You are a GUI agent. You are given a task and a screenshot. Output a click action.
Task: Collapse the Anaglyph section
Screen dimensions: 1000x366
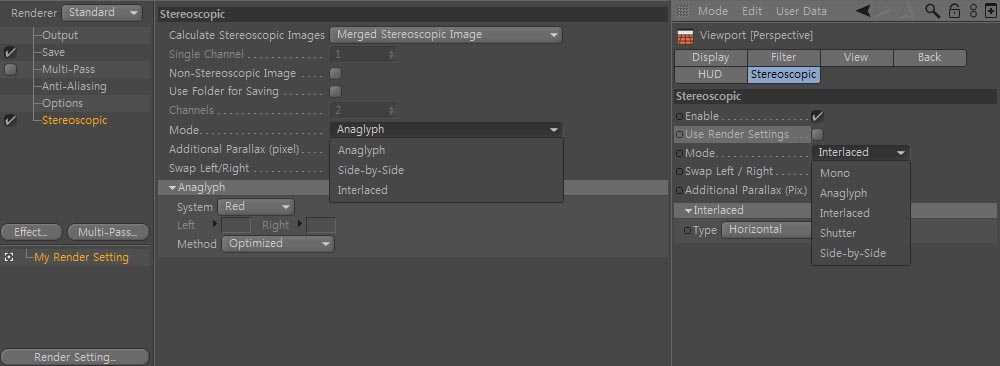point(173,187)
